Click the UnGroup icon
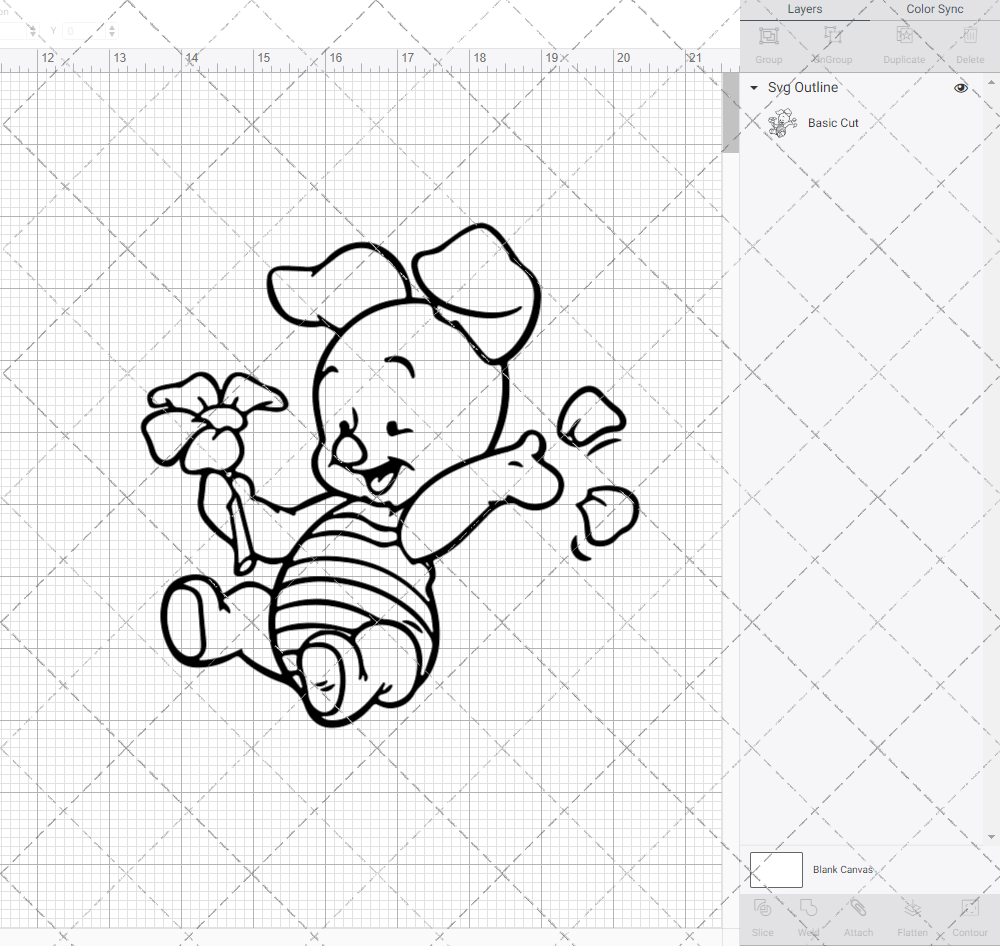Image resolution: width=1000 pixels, height=946 pixels. point(831,42)
